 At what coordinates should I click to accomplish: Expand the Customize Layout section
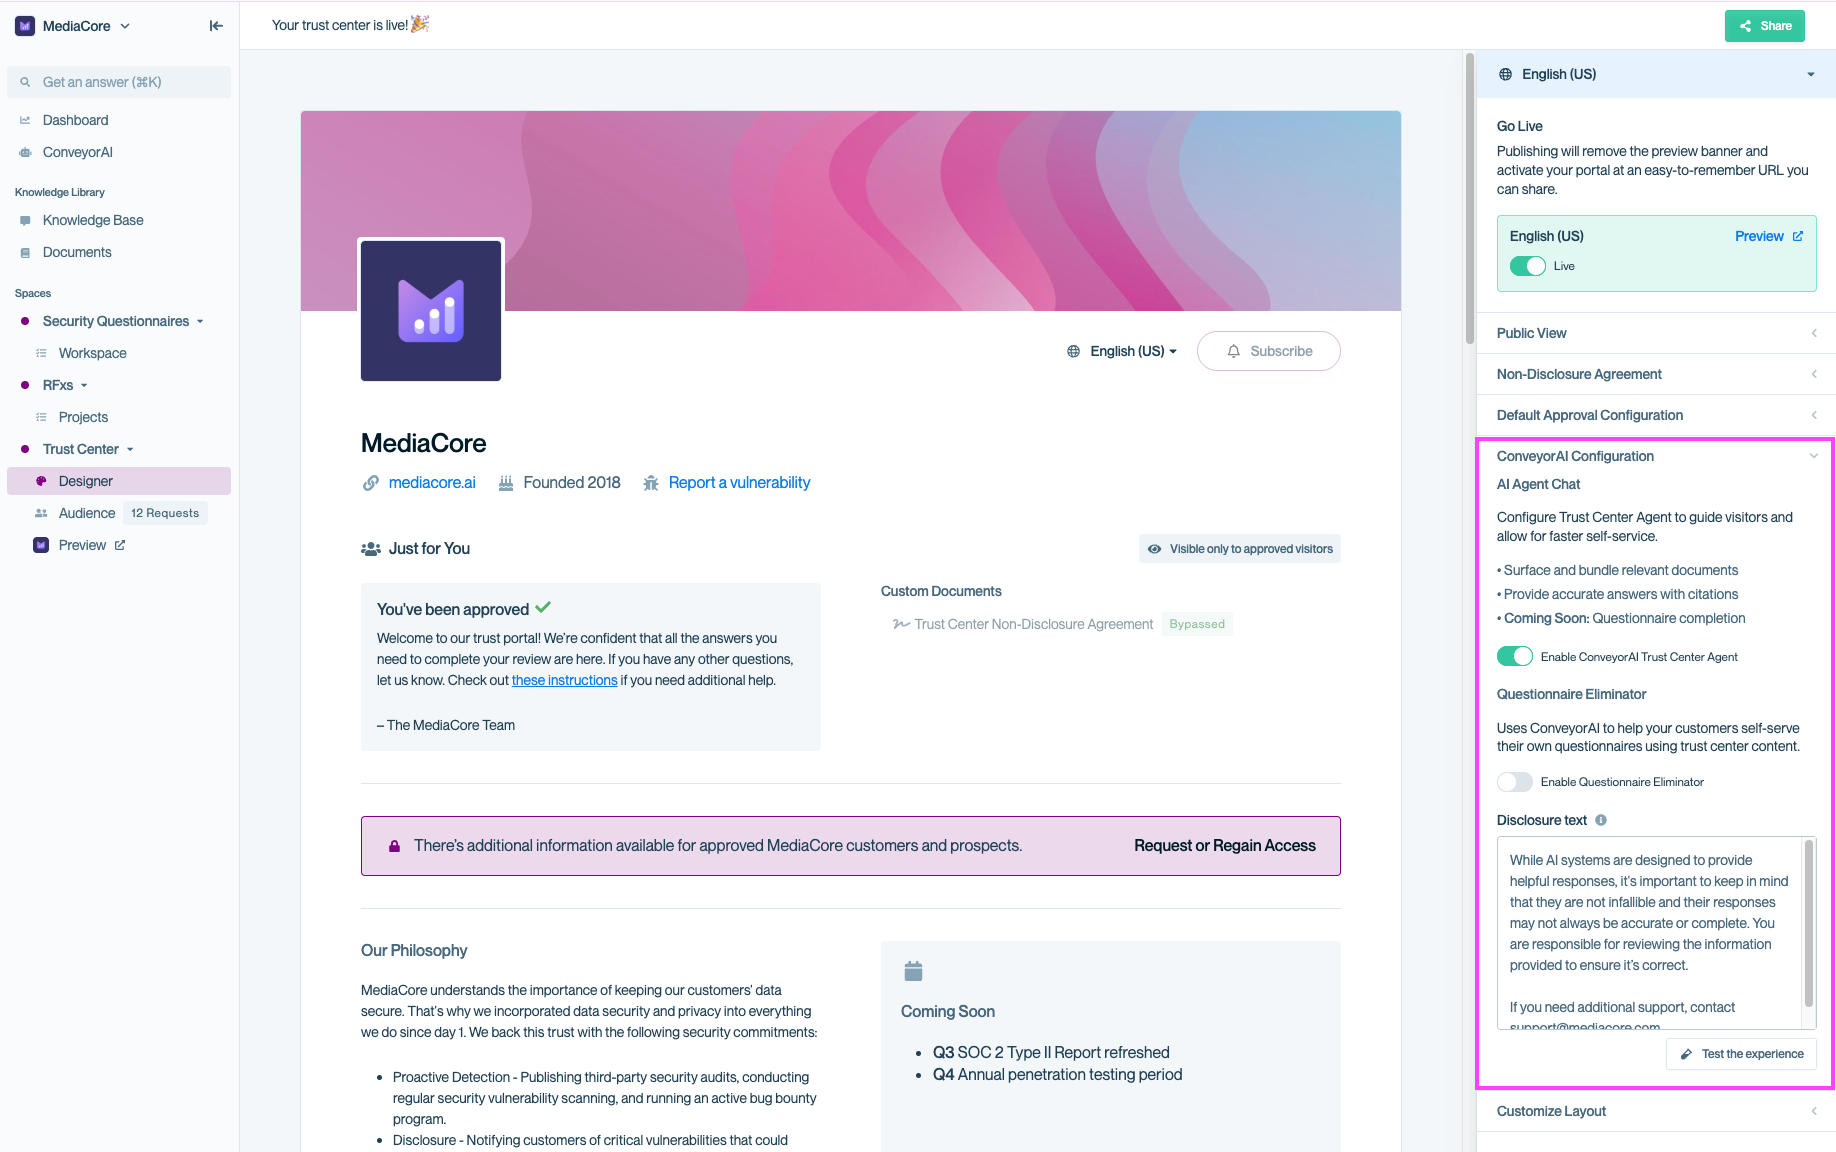click(1656, 1111)
